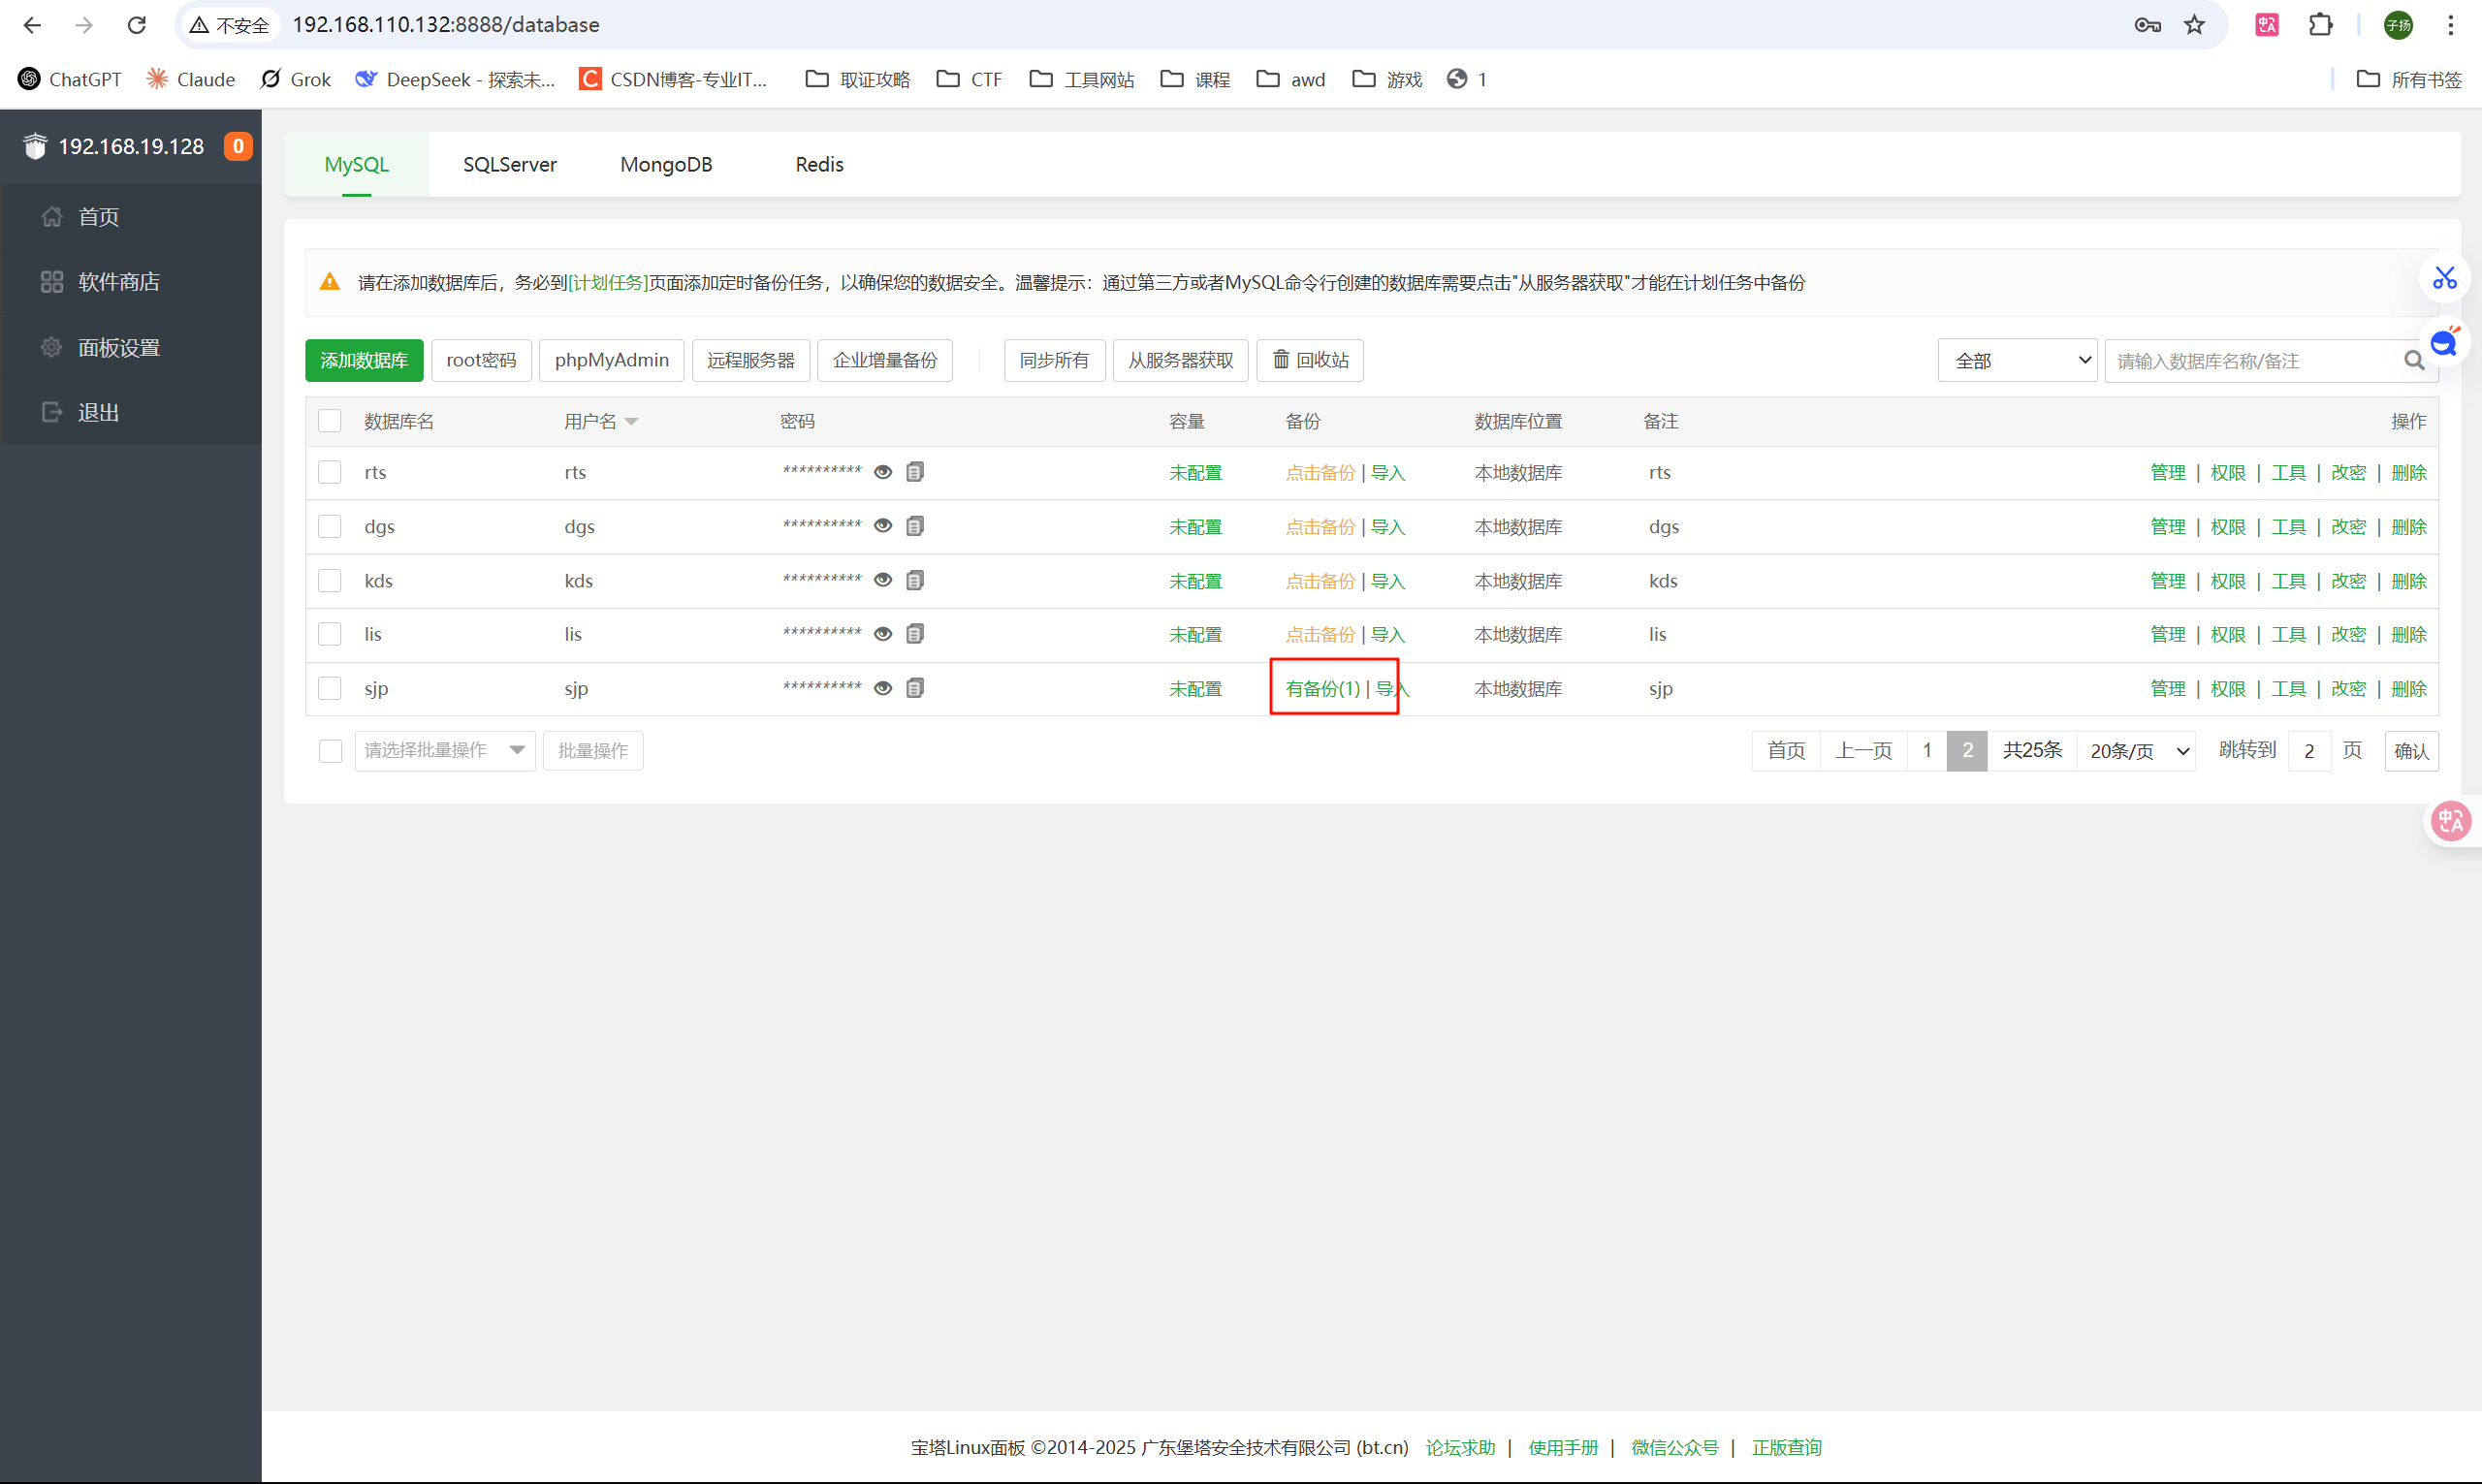
Task: Click the database search magnifier icon
Action: (2414, 361)
